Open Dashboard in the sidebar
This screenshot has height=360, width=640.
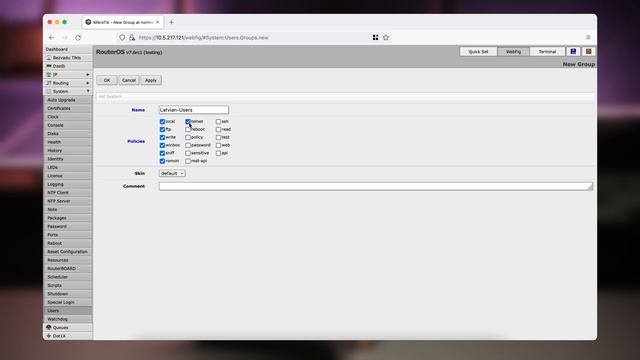click(68, 49)
